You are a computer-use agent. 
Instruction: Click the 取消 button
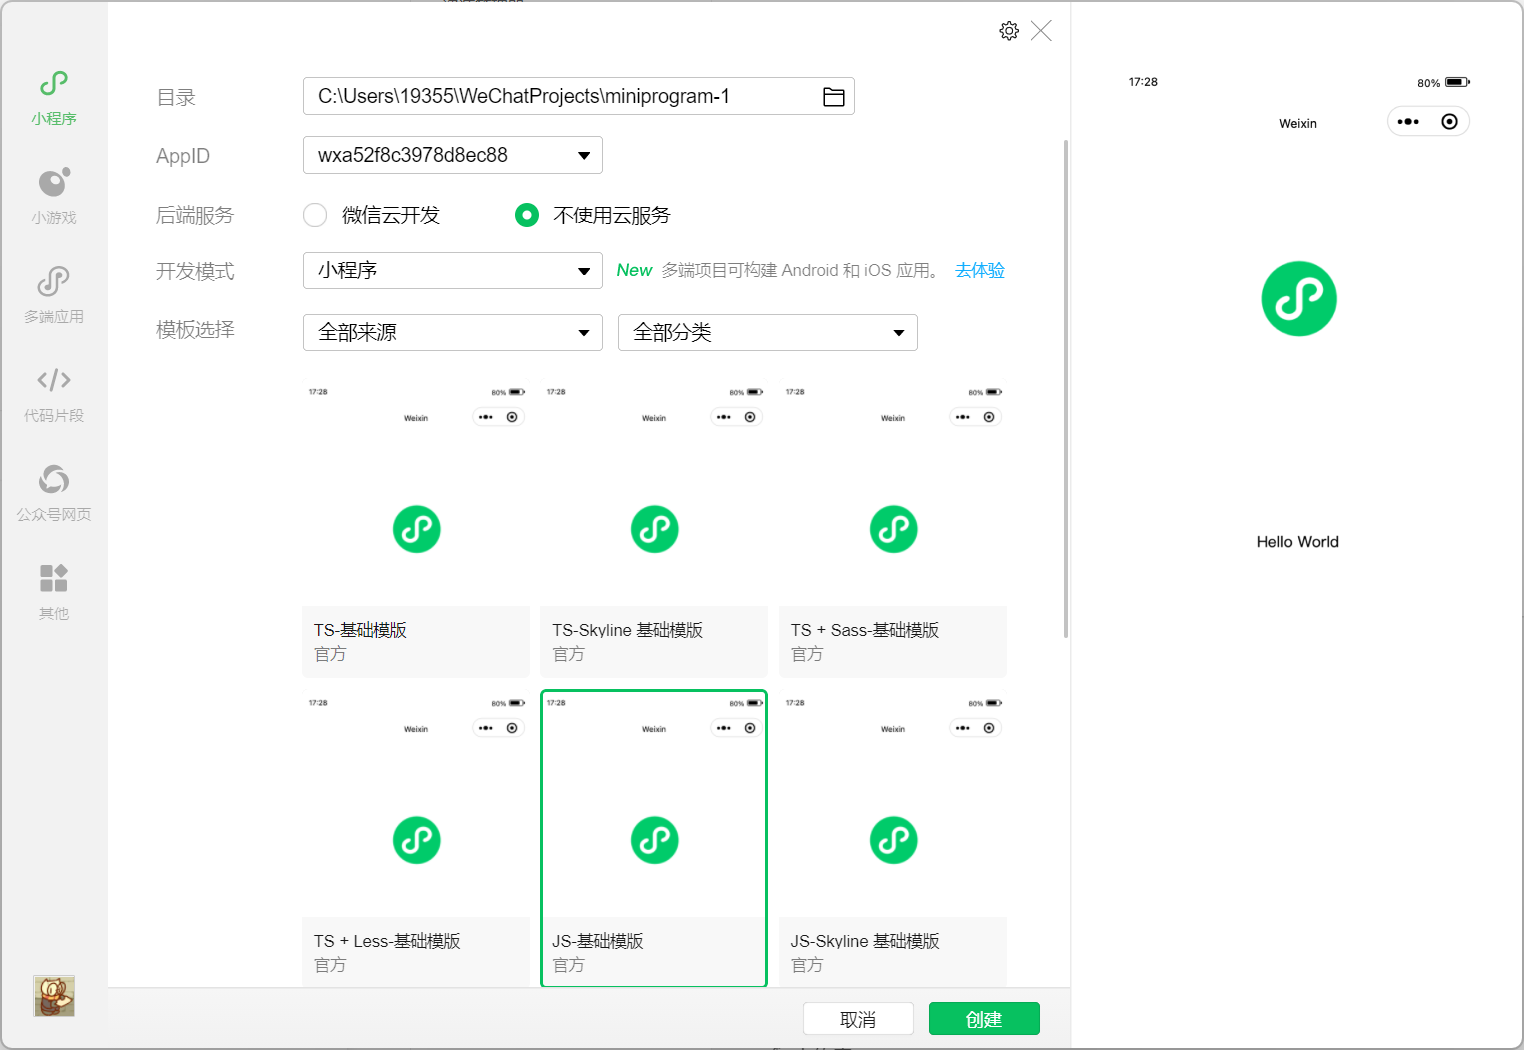point(858,1019)
